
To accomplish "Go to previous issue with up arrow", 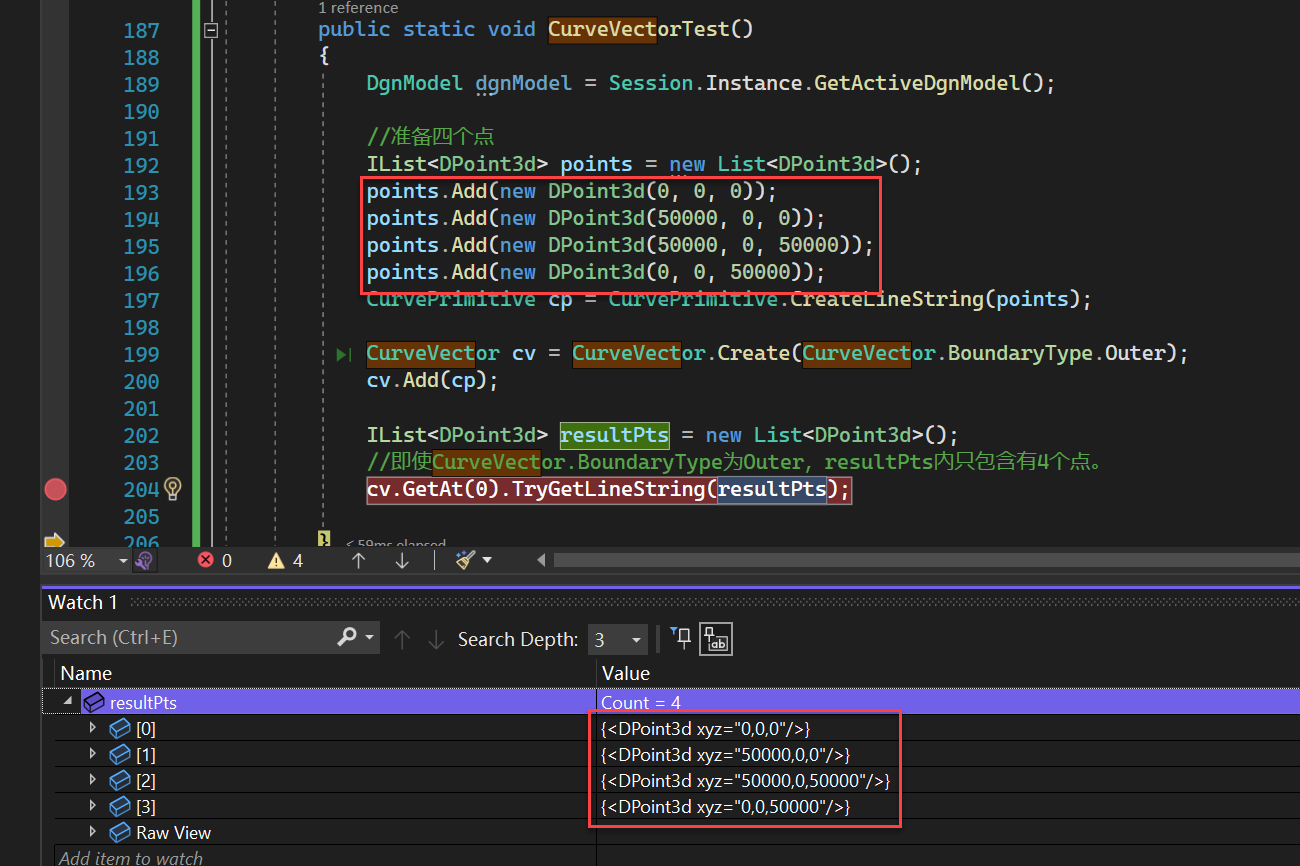I will click(x=359, y=560).
